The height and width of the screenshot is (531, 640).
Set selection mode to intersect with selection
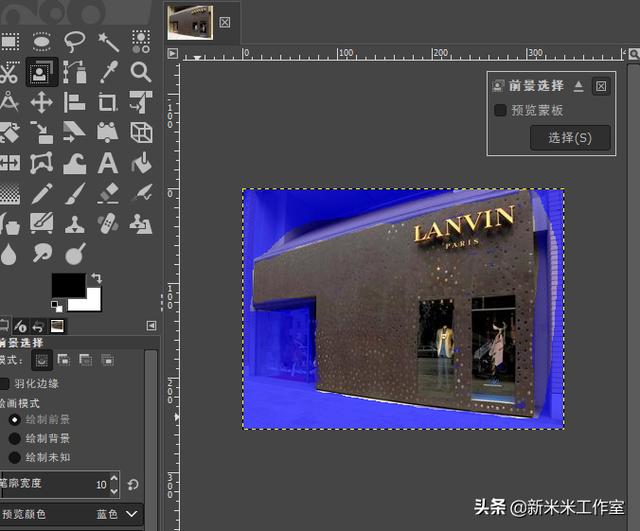(x=107, y=360)
